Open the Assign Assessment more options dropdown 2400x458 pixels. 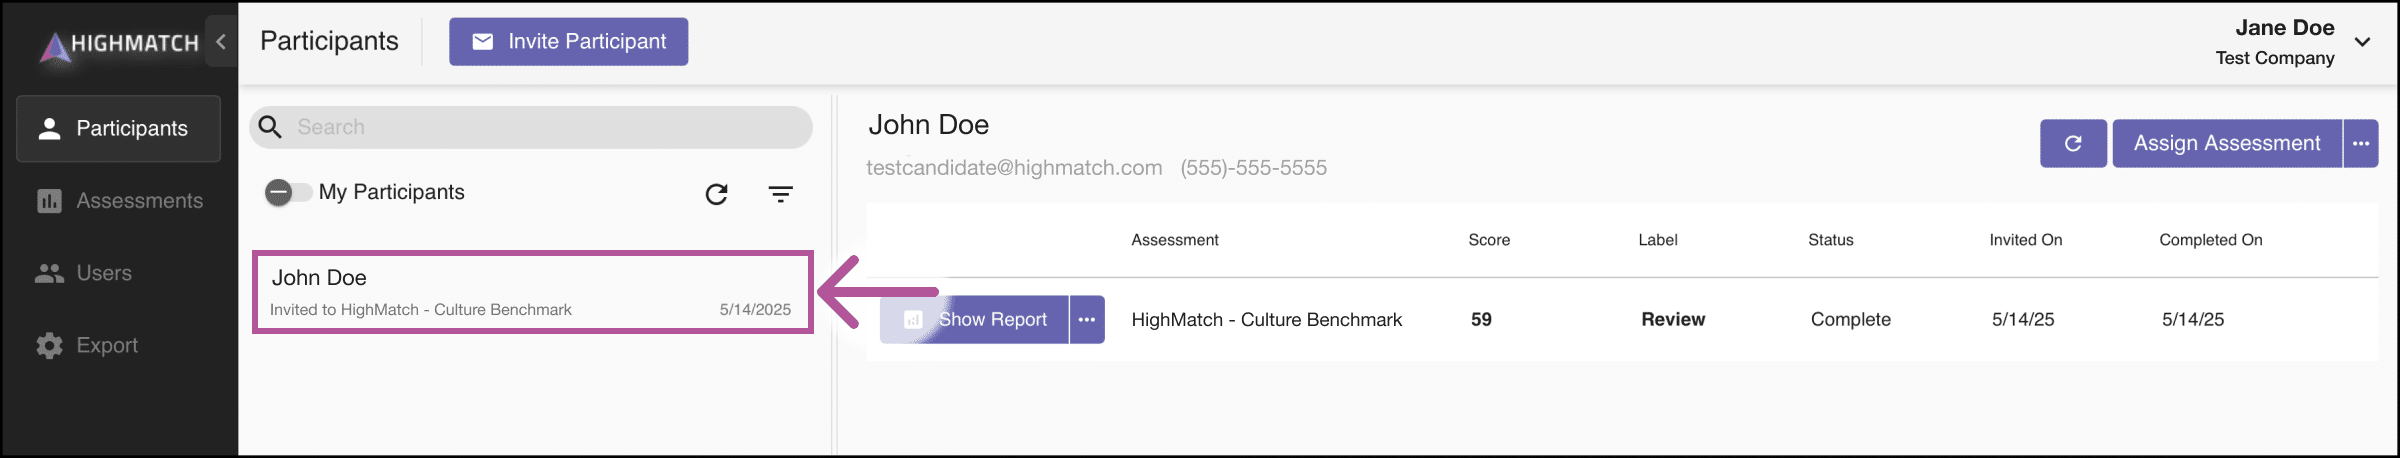click(x=2361, y=143)
